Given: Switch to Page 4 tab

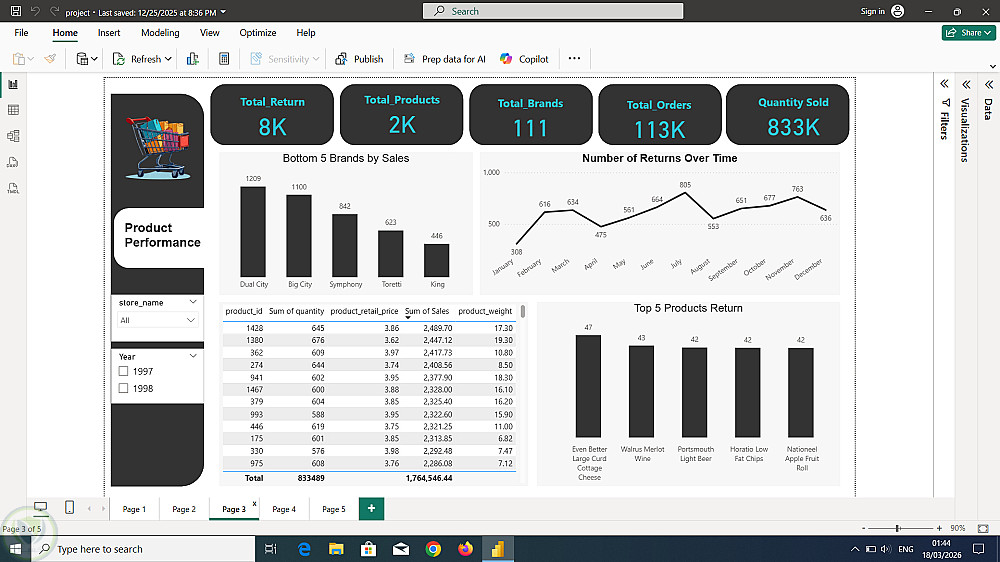Looking at the screenshot, I should (x=284, y=509).
